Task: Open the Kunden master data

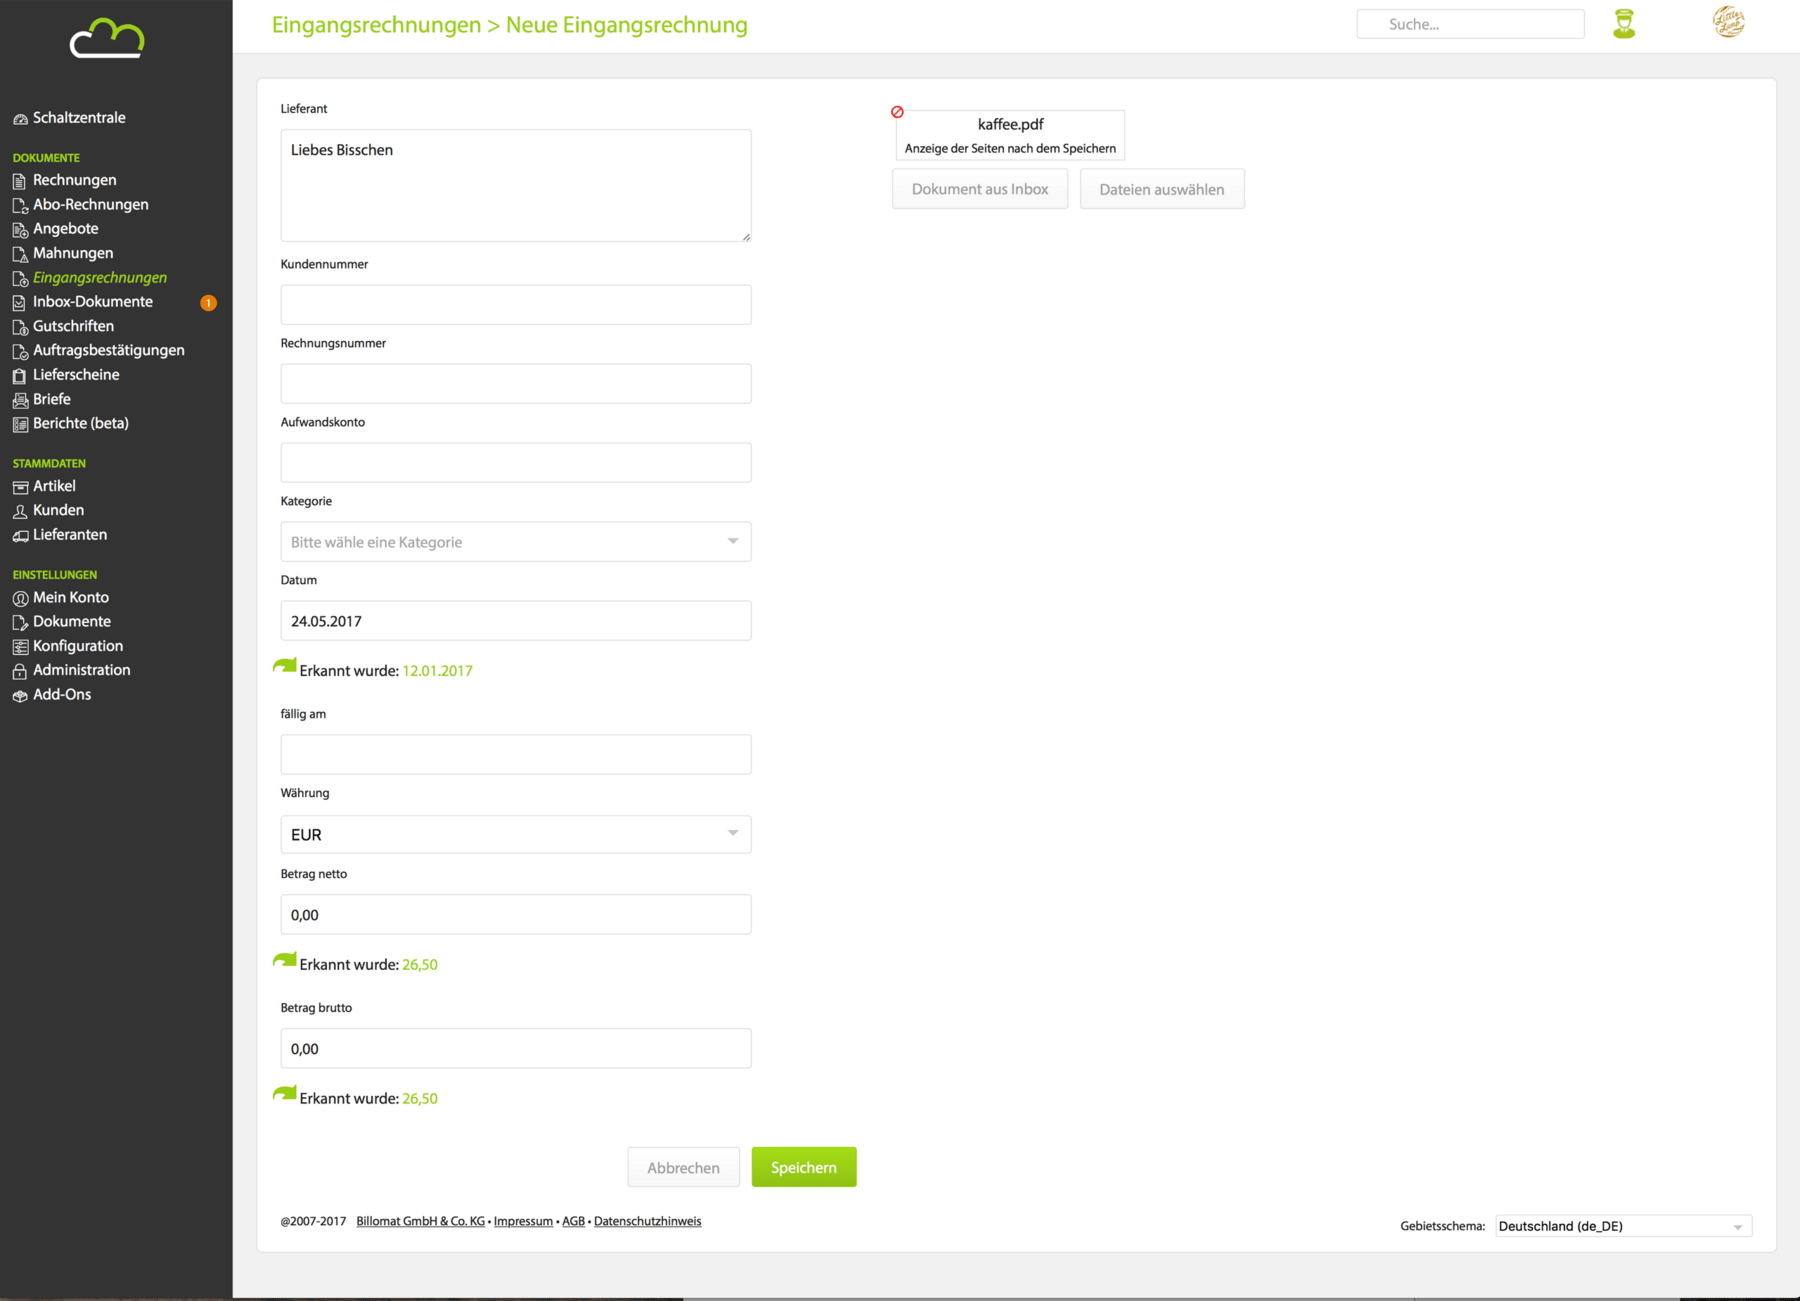Action: 58,510
